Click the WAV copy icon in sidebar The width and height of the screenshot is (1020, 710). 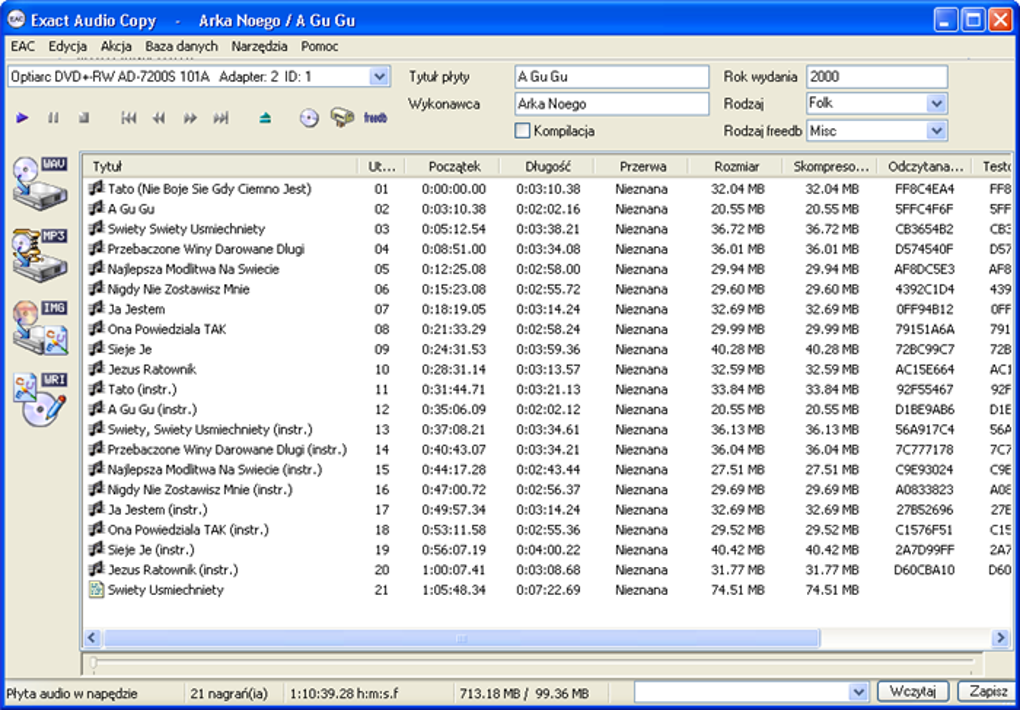(x=40, y=182)
